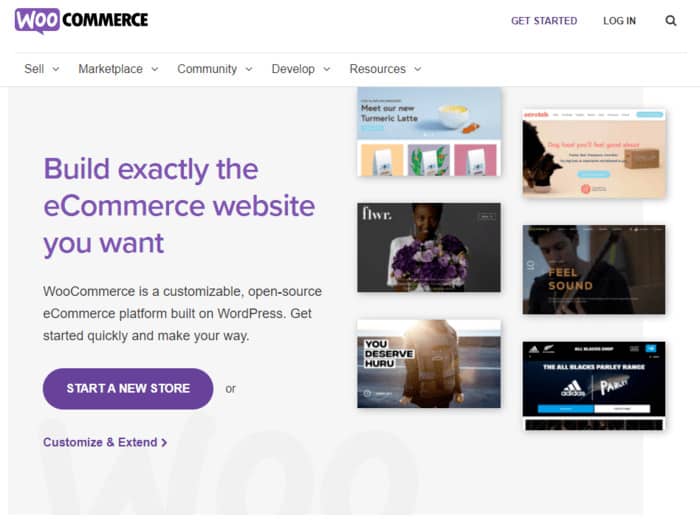Click the START A NEW STORE button
This screenshot has height=521, width=700.
pyautogui.click(x=128, y=388)
